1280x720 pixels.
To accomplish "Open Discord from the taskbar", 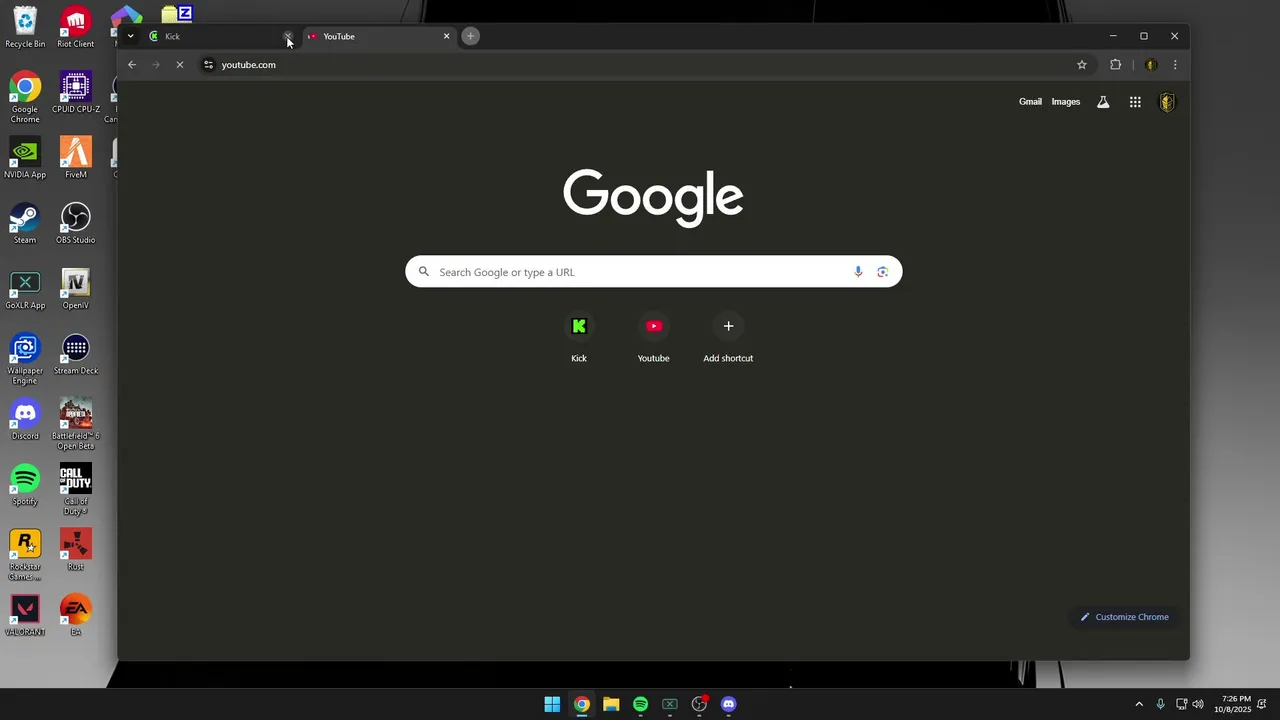I will [729, 704].
